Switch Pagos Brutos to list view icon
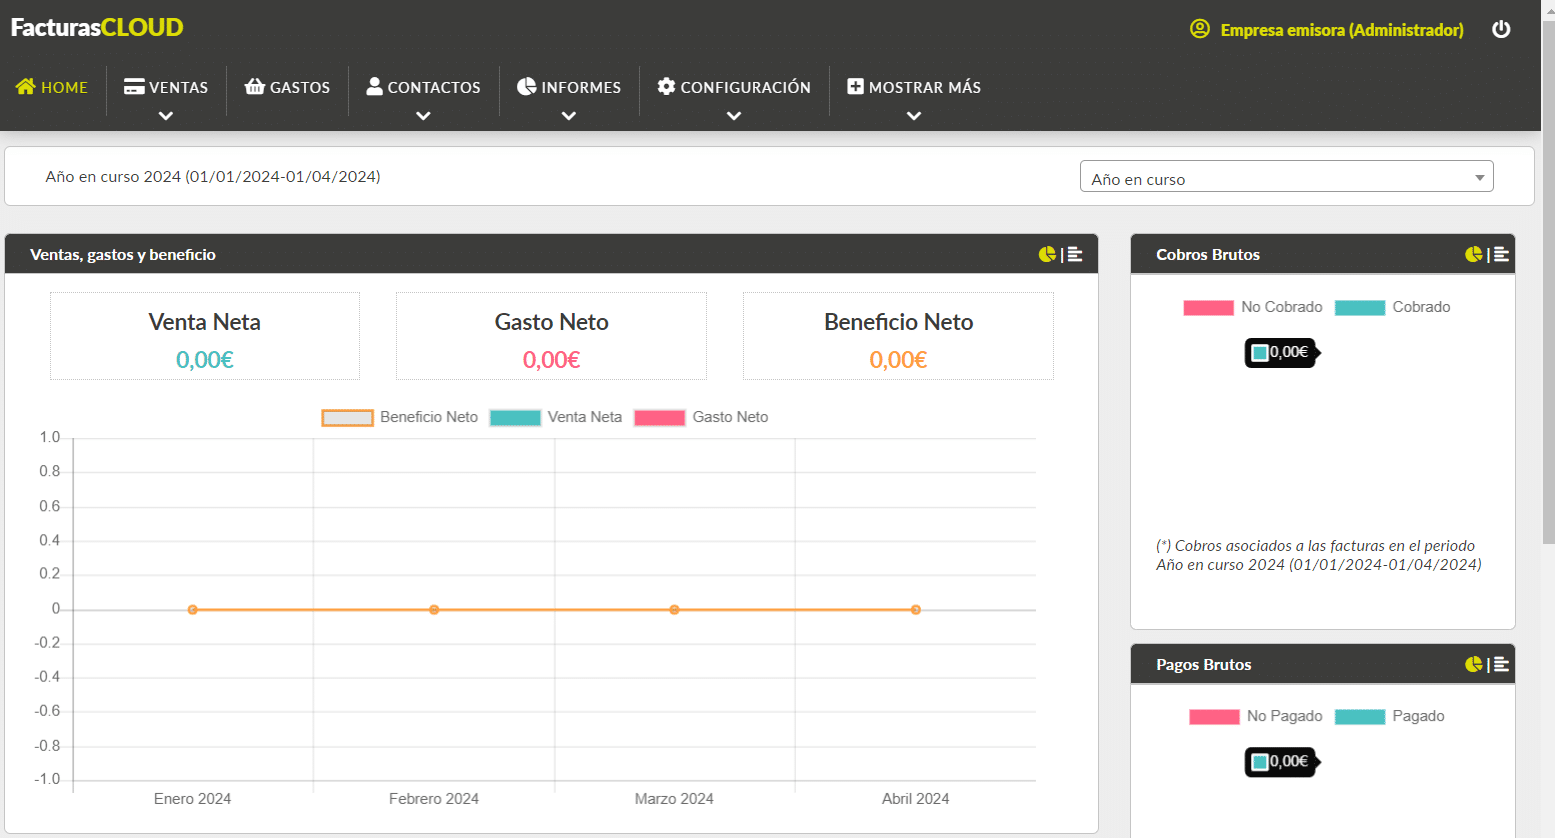The width and height of the screenshot is (1555, 838). point(1501,664)
